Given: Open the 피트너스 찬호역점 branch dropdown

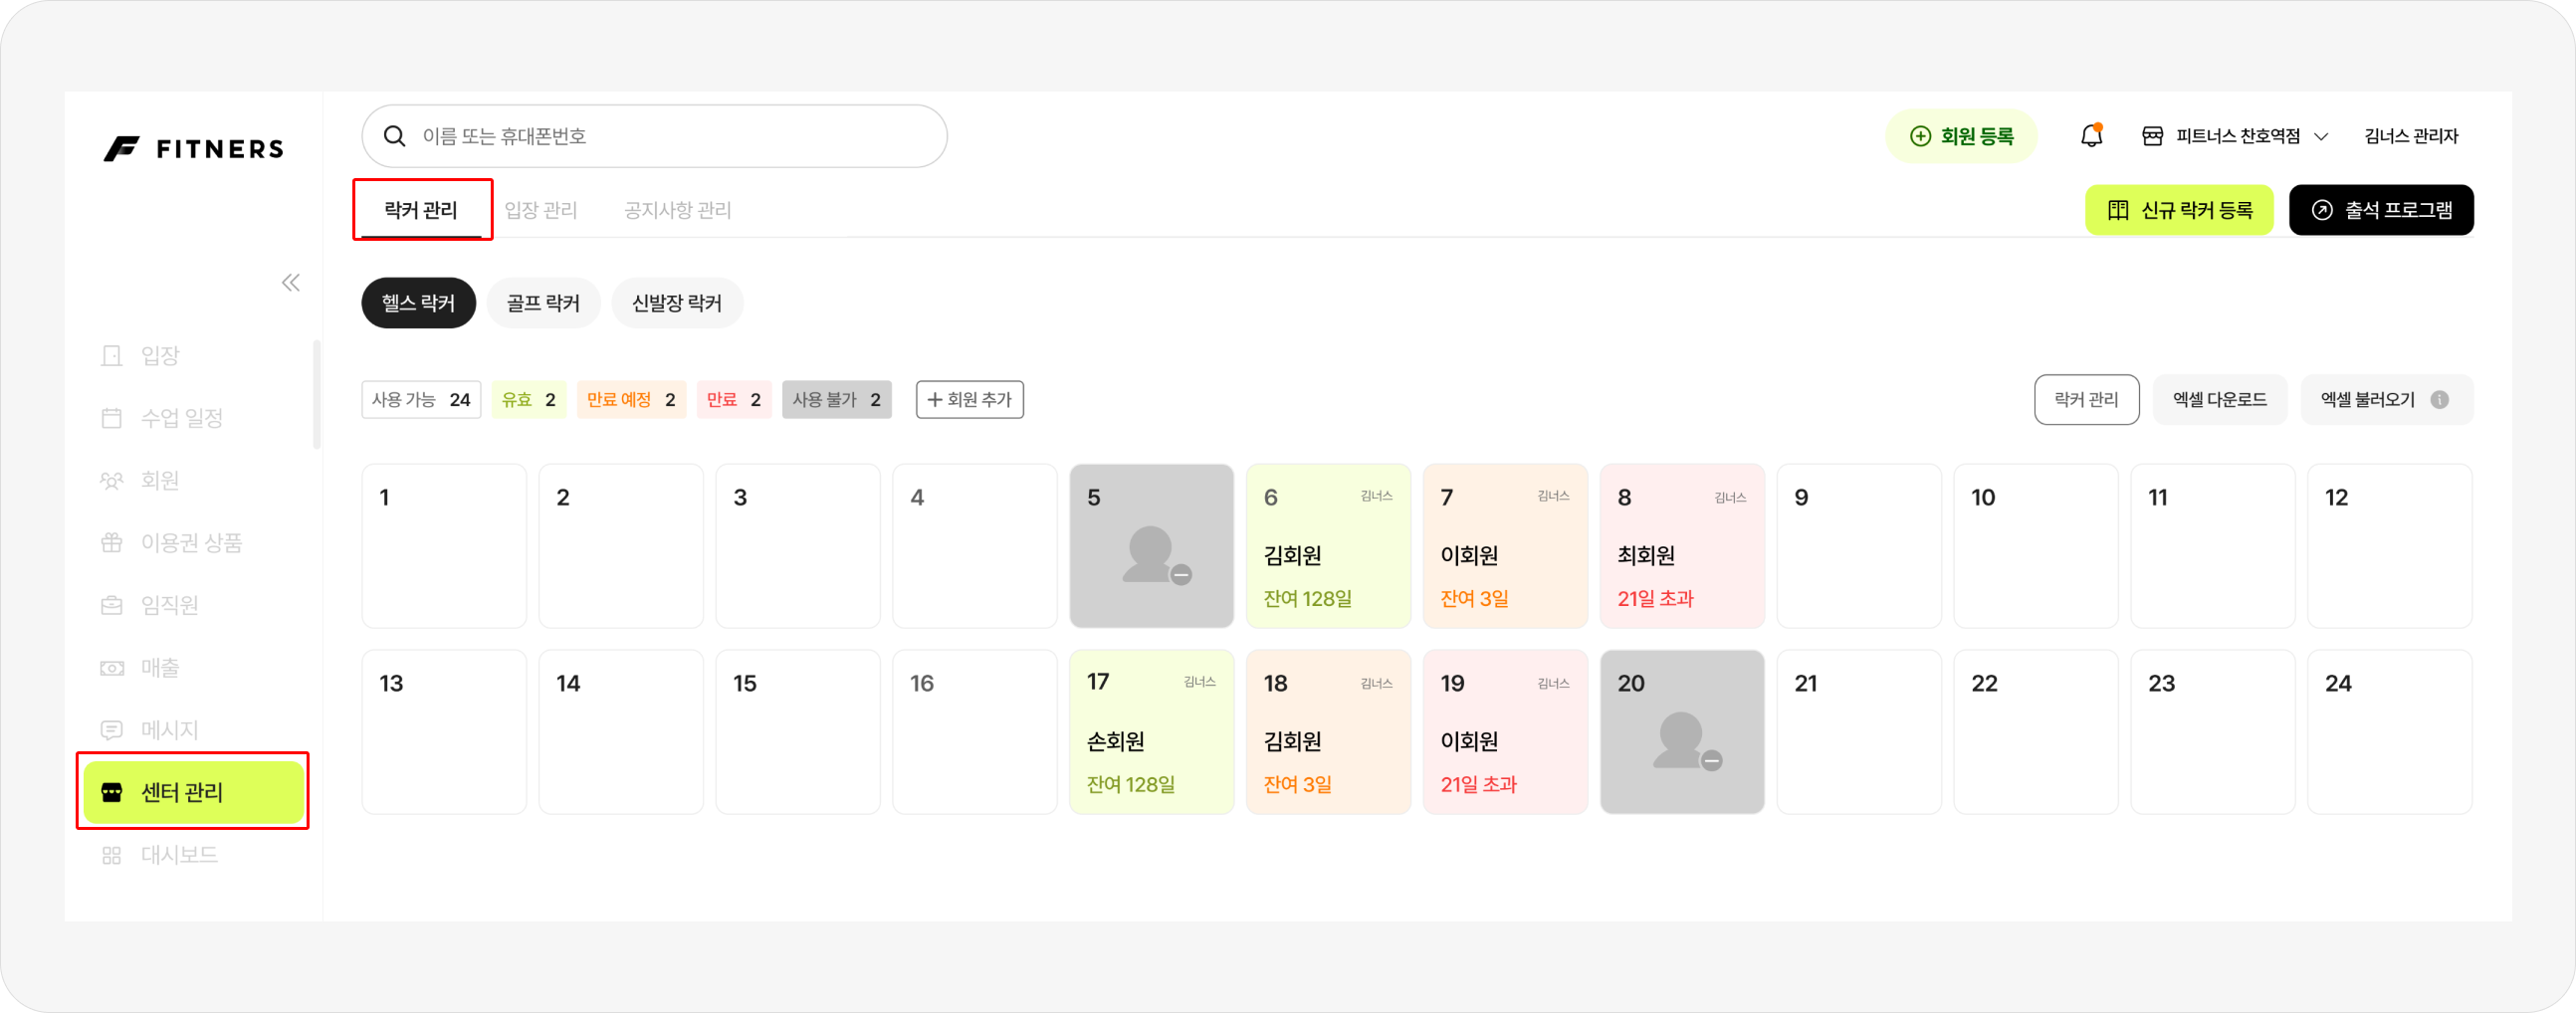Looking at the screenshot, I should 2236,136.
